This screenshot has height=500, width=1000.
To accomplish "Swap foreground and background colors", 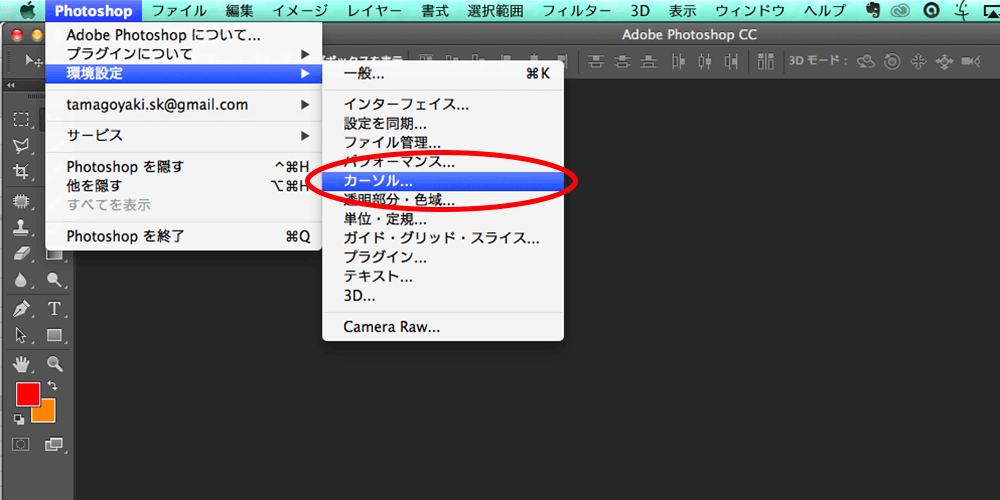I will (x=52, y=386).
